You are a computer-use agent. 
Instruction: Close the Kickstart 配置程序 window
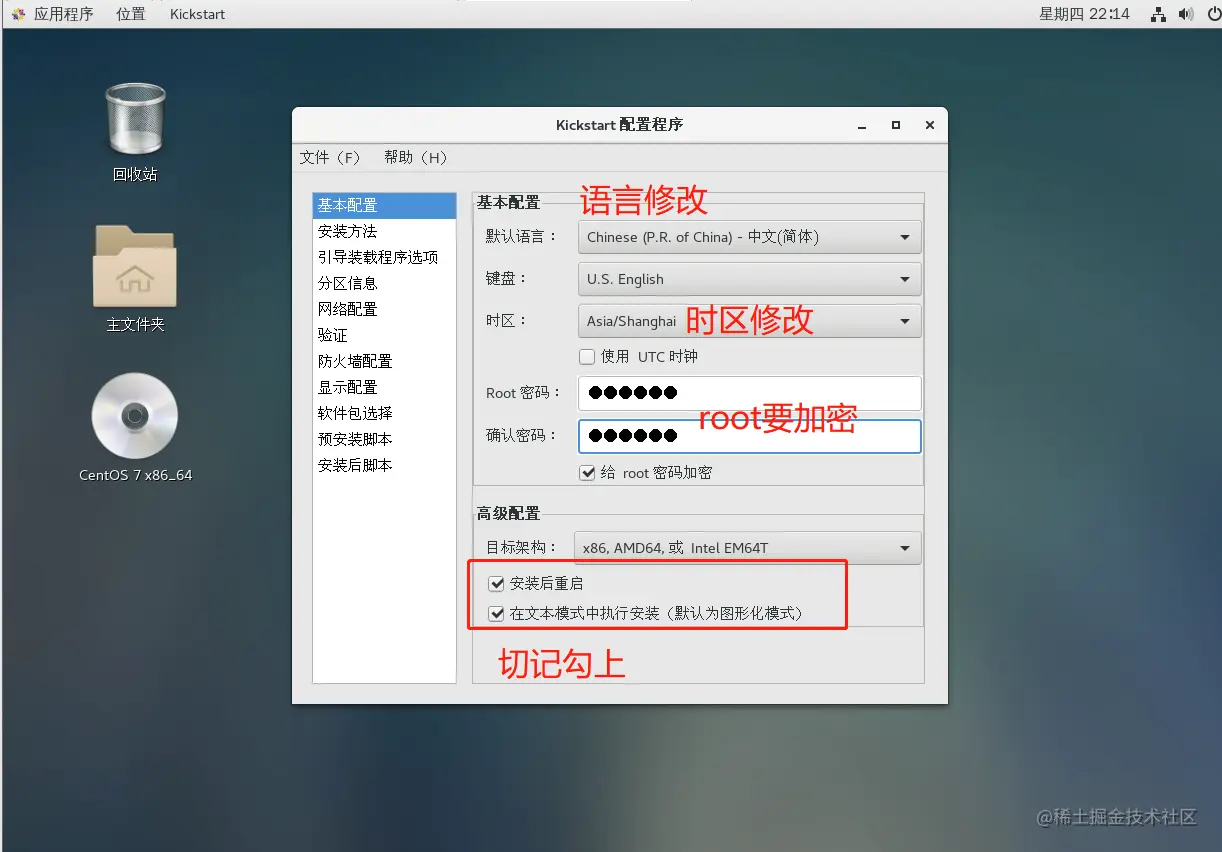pyautogui.click(x=930, y=125)
